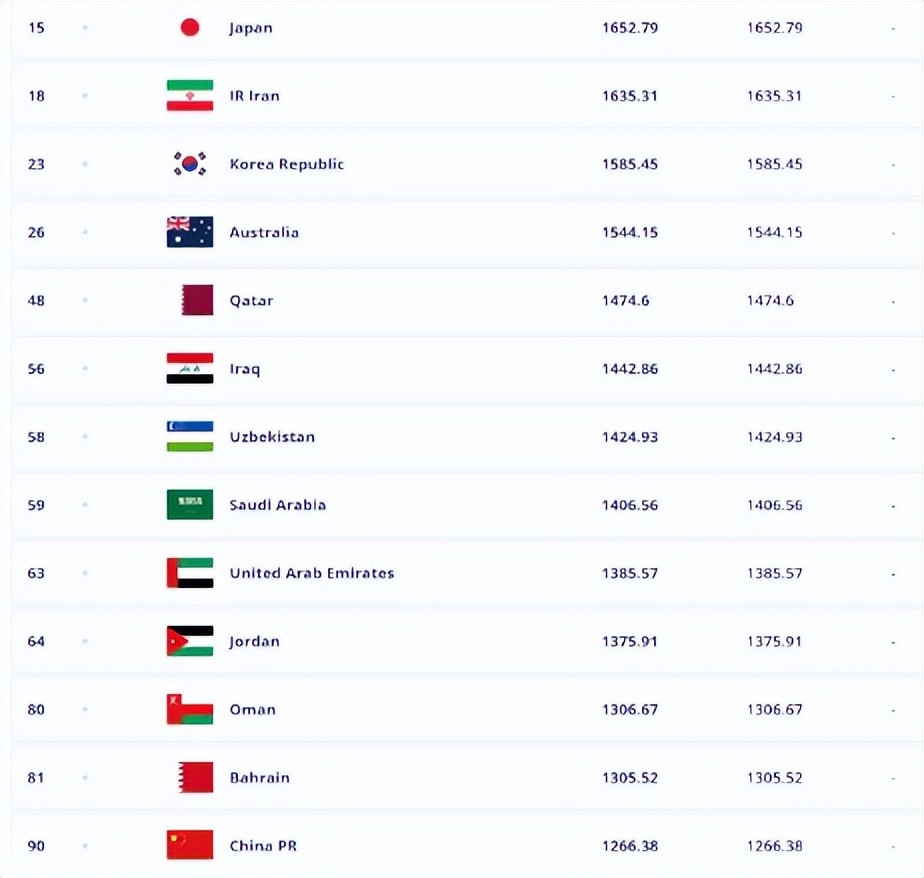Click the Uzbekistan flag icon
The height and width of the screenshot is (878, 924).
click(x=190, y=437)
